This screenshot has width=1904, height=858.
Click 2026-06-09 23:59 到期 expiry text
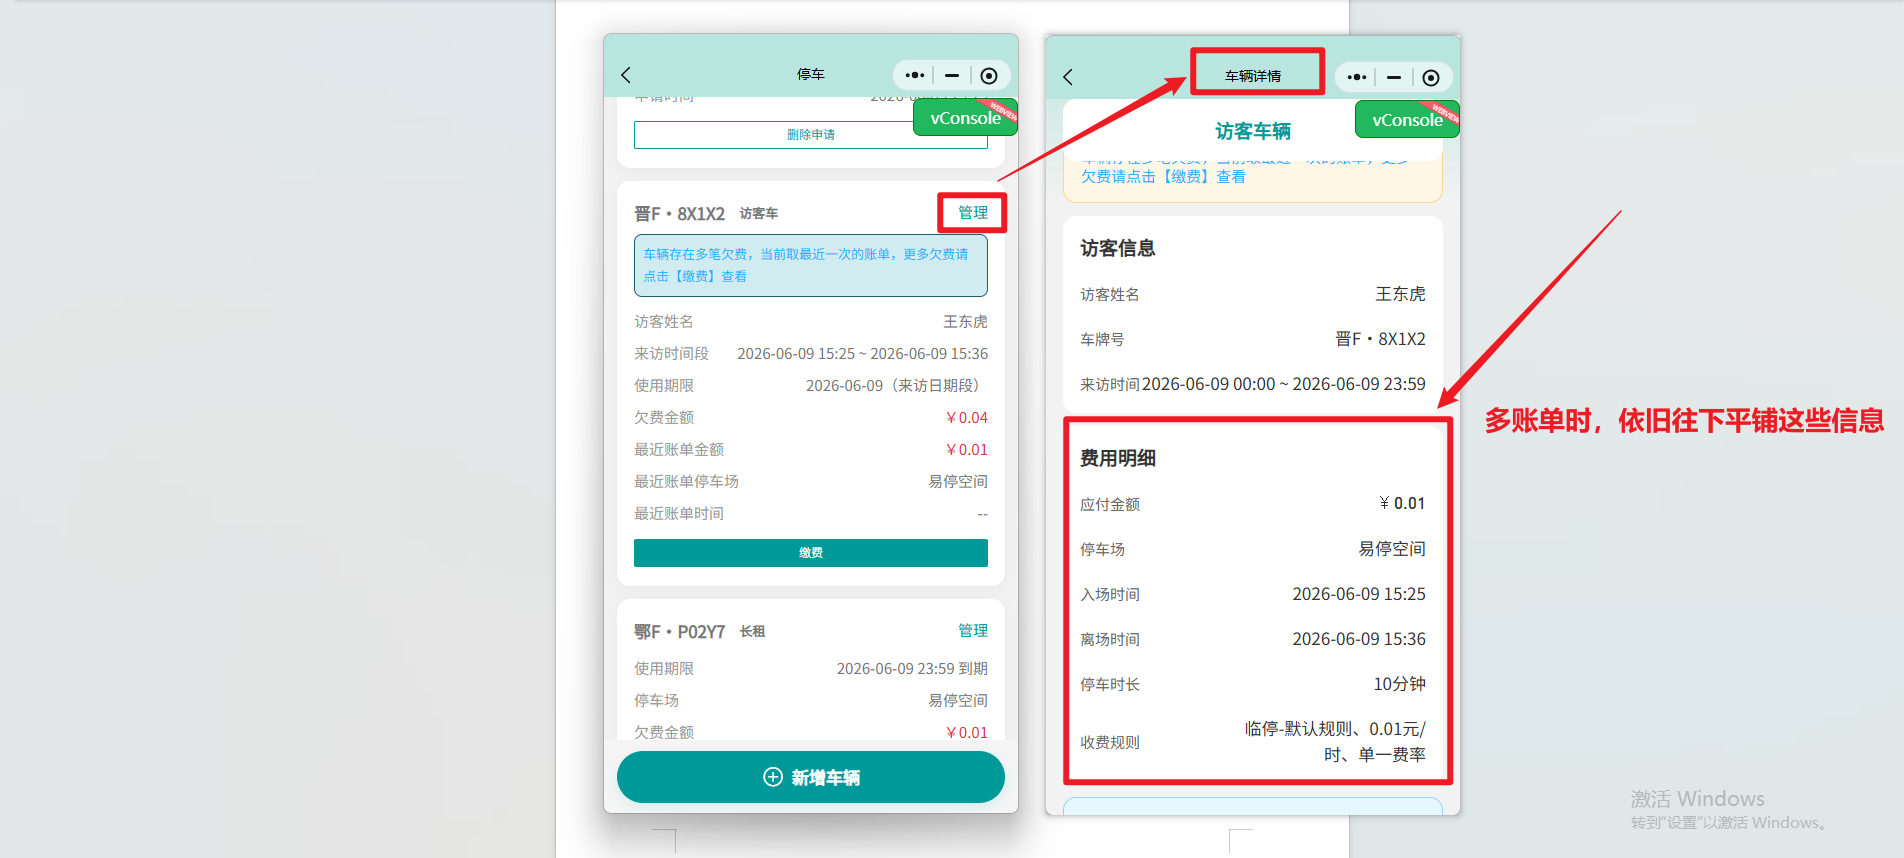click(x=912, y=669)
